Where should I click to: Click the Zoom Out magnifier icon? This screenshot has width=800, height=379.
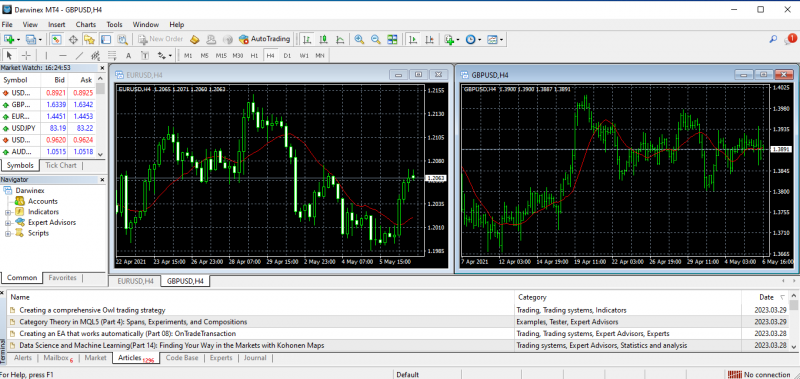(376, 39)
